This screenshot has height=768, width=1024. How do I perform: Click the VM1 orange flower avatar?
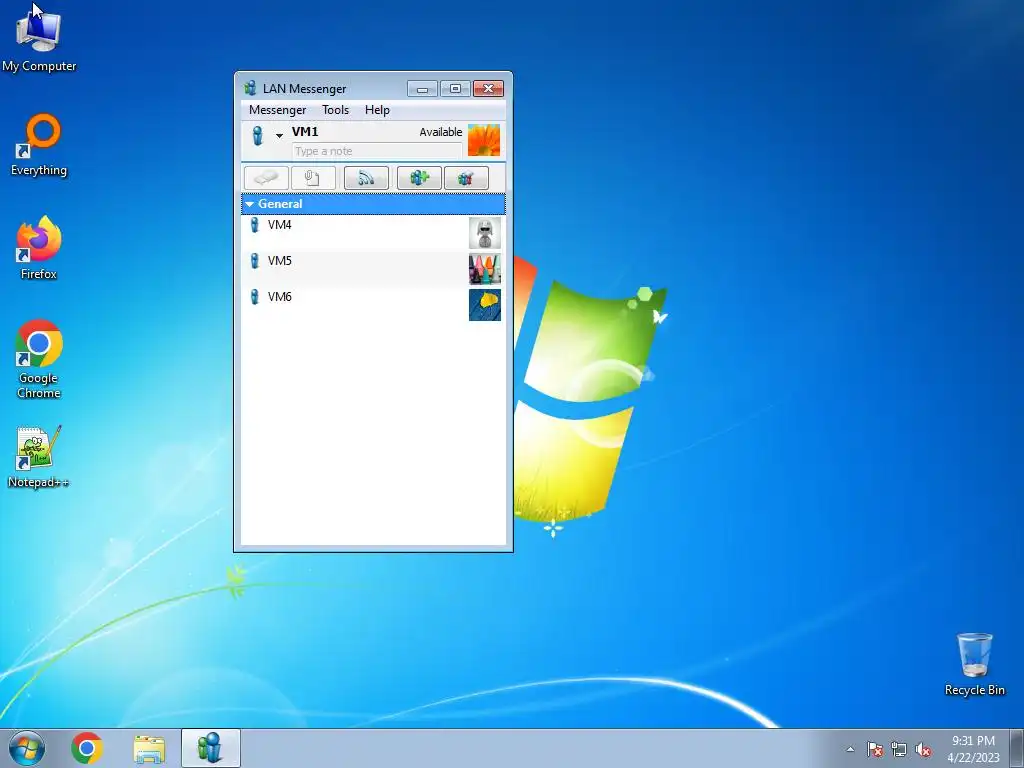(484, 140)
